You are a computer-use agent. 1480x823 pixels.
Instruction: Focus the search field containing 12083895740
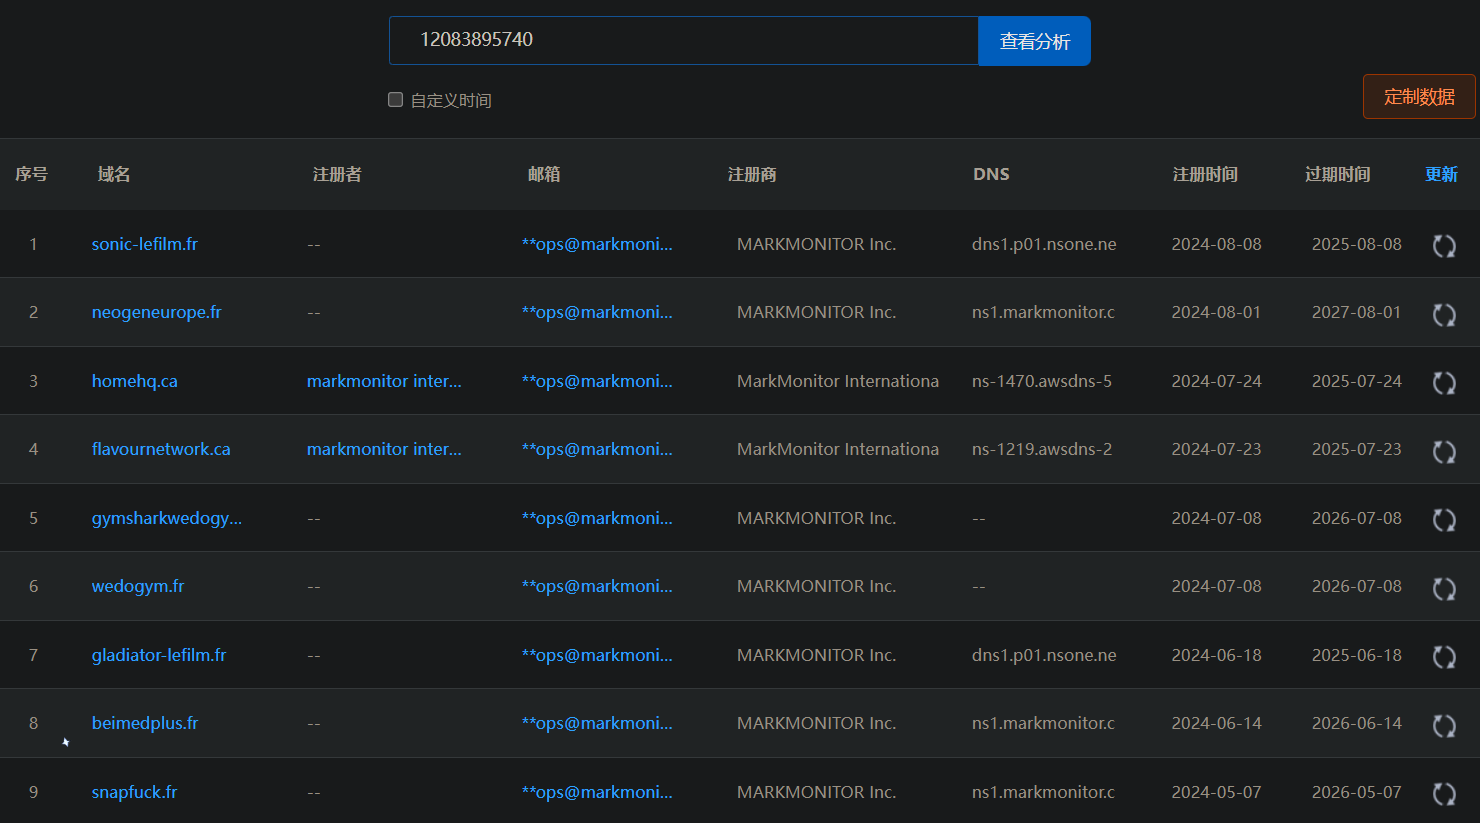tap(683, 41)
